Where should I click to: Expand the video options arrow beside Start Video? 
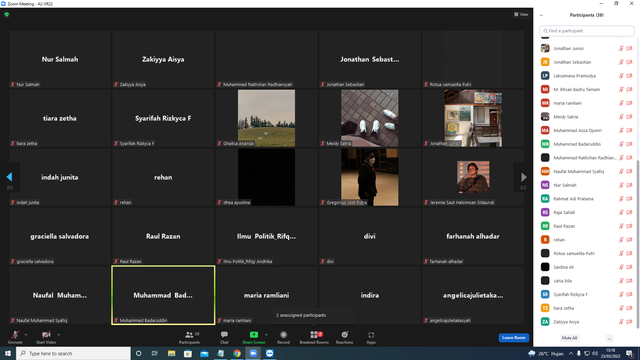(58, 335)
